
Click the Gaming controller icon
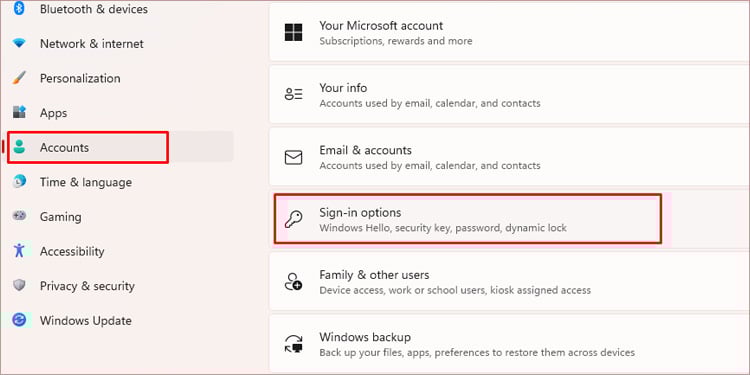pos(19,216)
